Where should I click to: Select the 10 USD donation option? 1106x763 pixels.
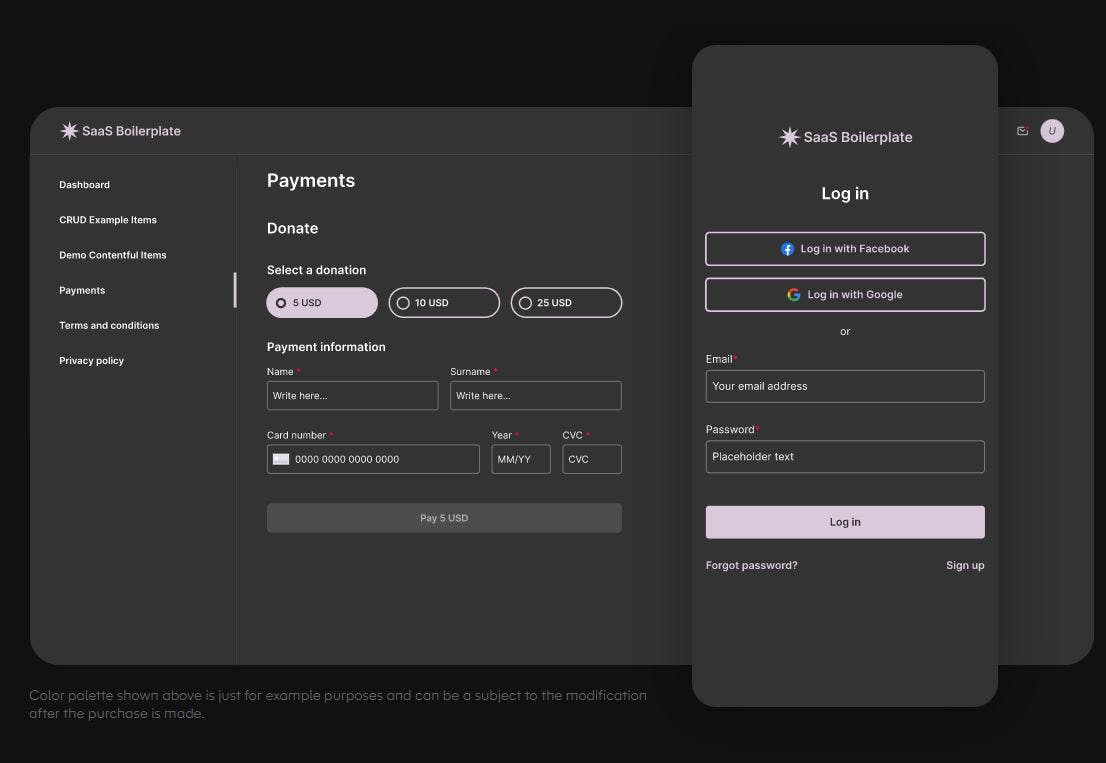[444, 303]
